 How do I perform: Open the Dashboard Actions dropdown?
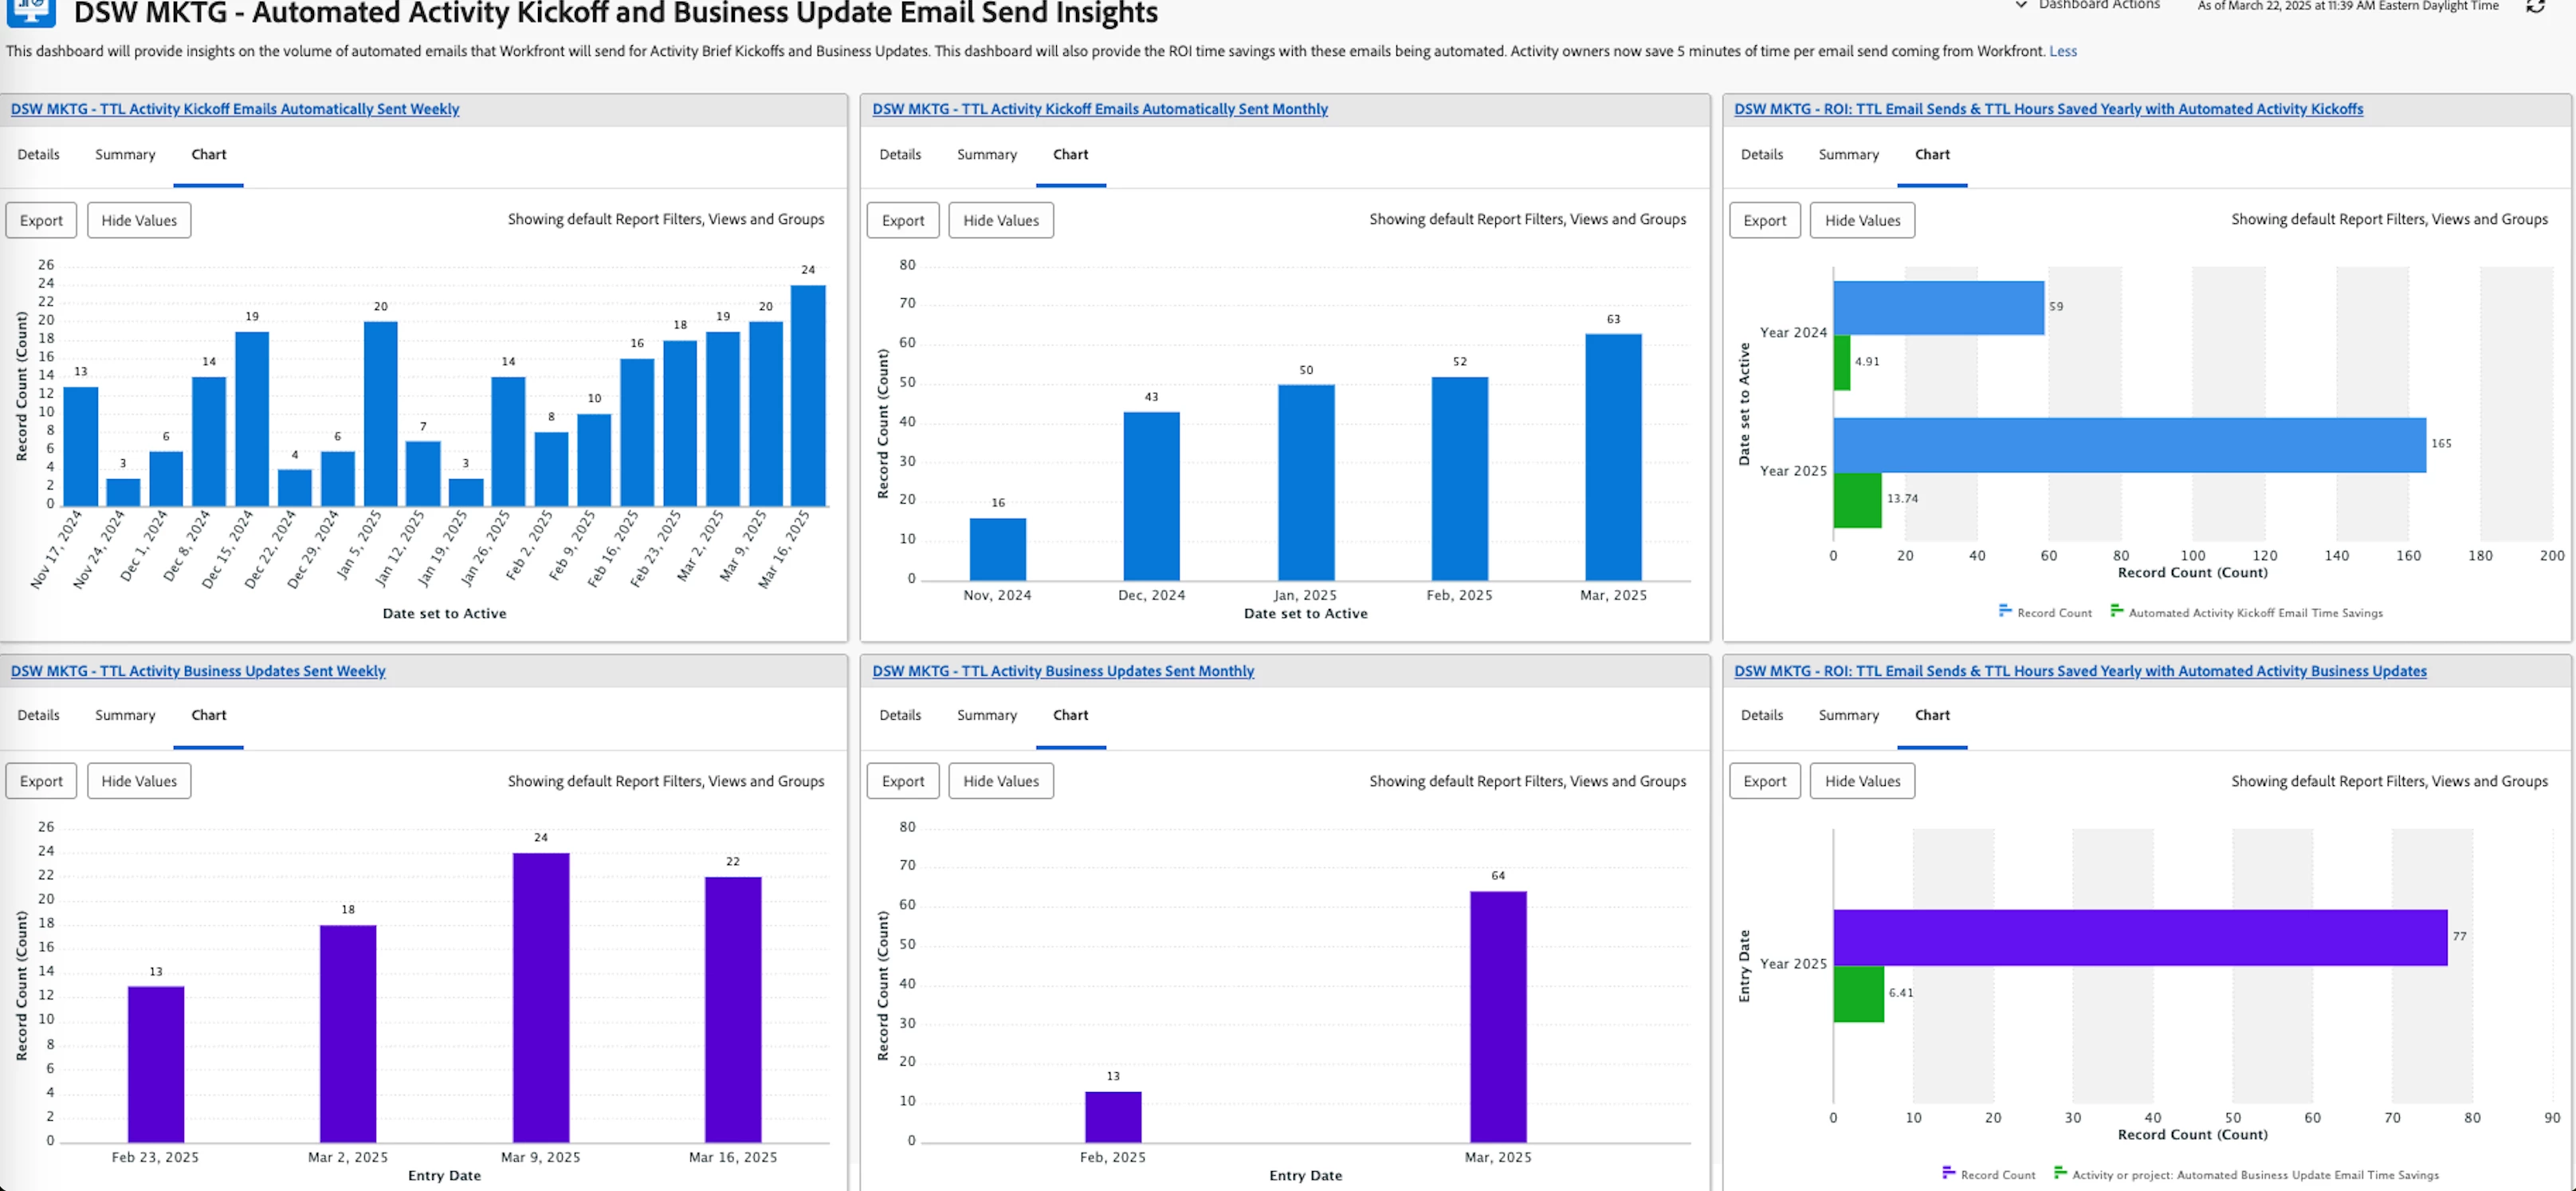tap(2098, 6)
